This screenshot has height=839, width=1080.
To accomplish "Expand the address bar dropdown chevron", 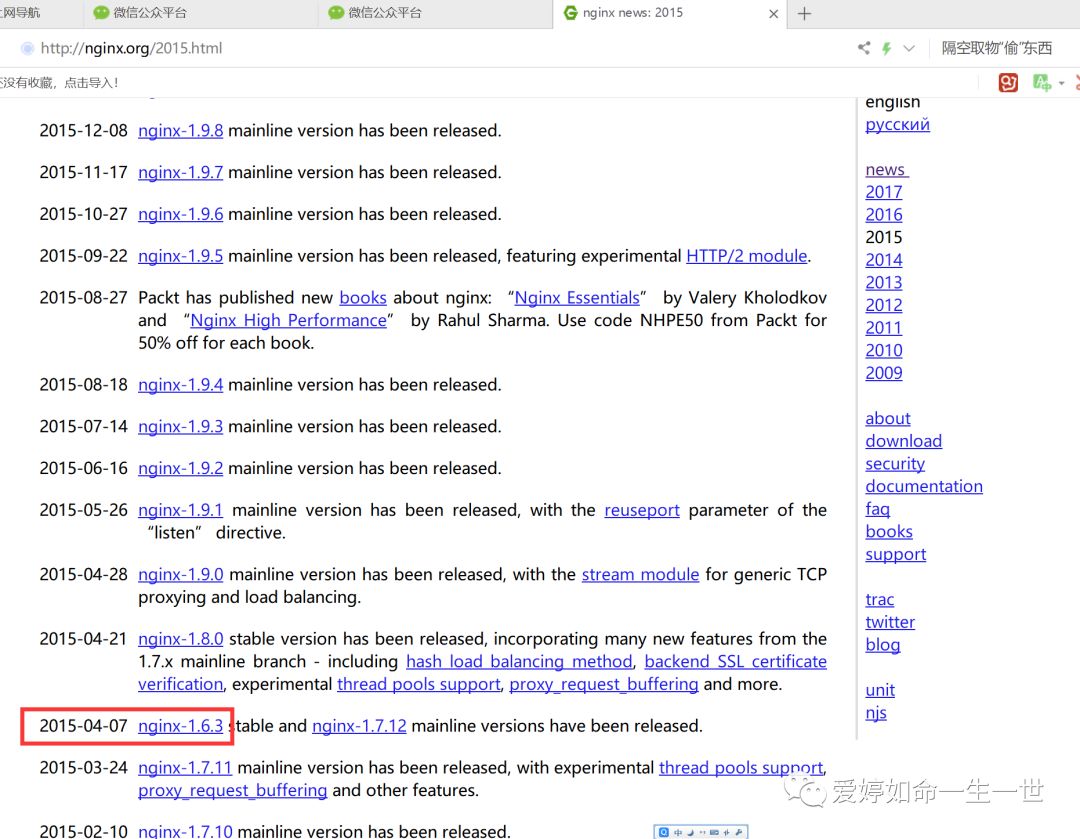I will (909, 48).
